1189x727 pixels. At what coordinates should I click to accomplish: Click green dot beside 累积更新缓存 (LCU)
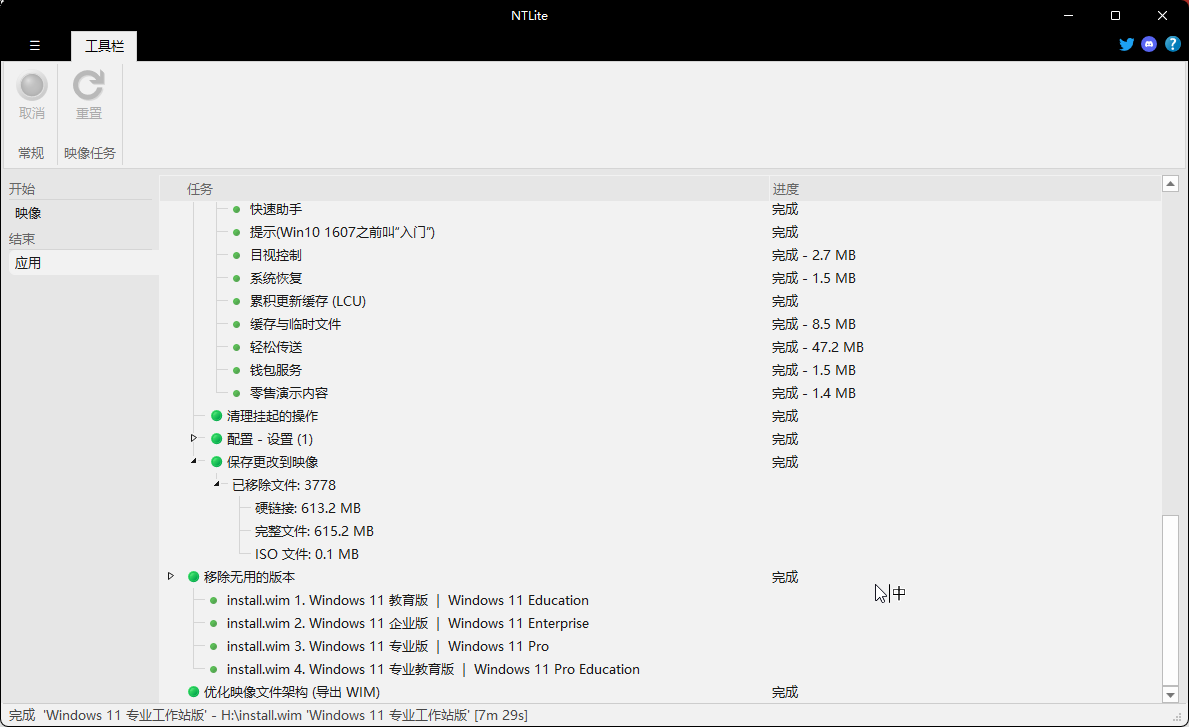[237, 301]
